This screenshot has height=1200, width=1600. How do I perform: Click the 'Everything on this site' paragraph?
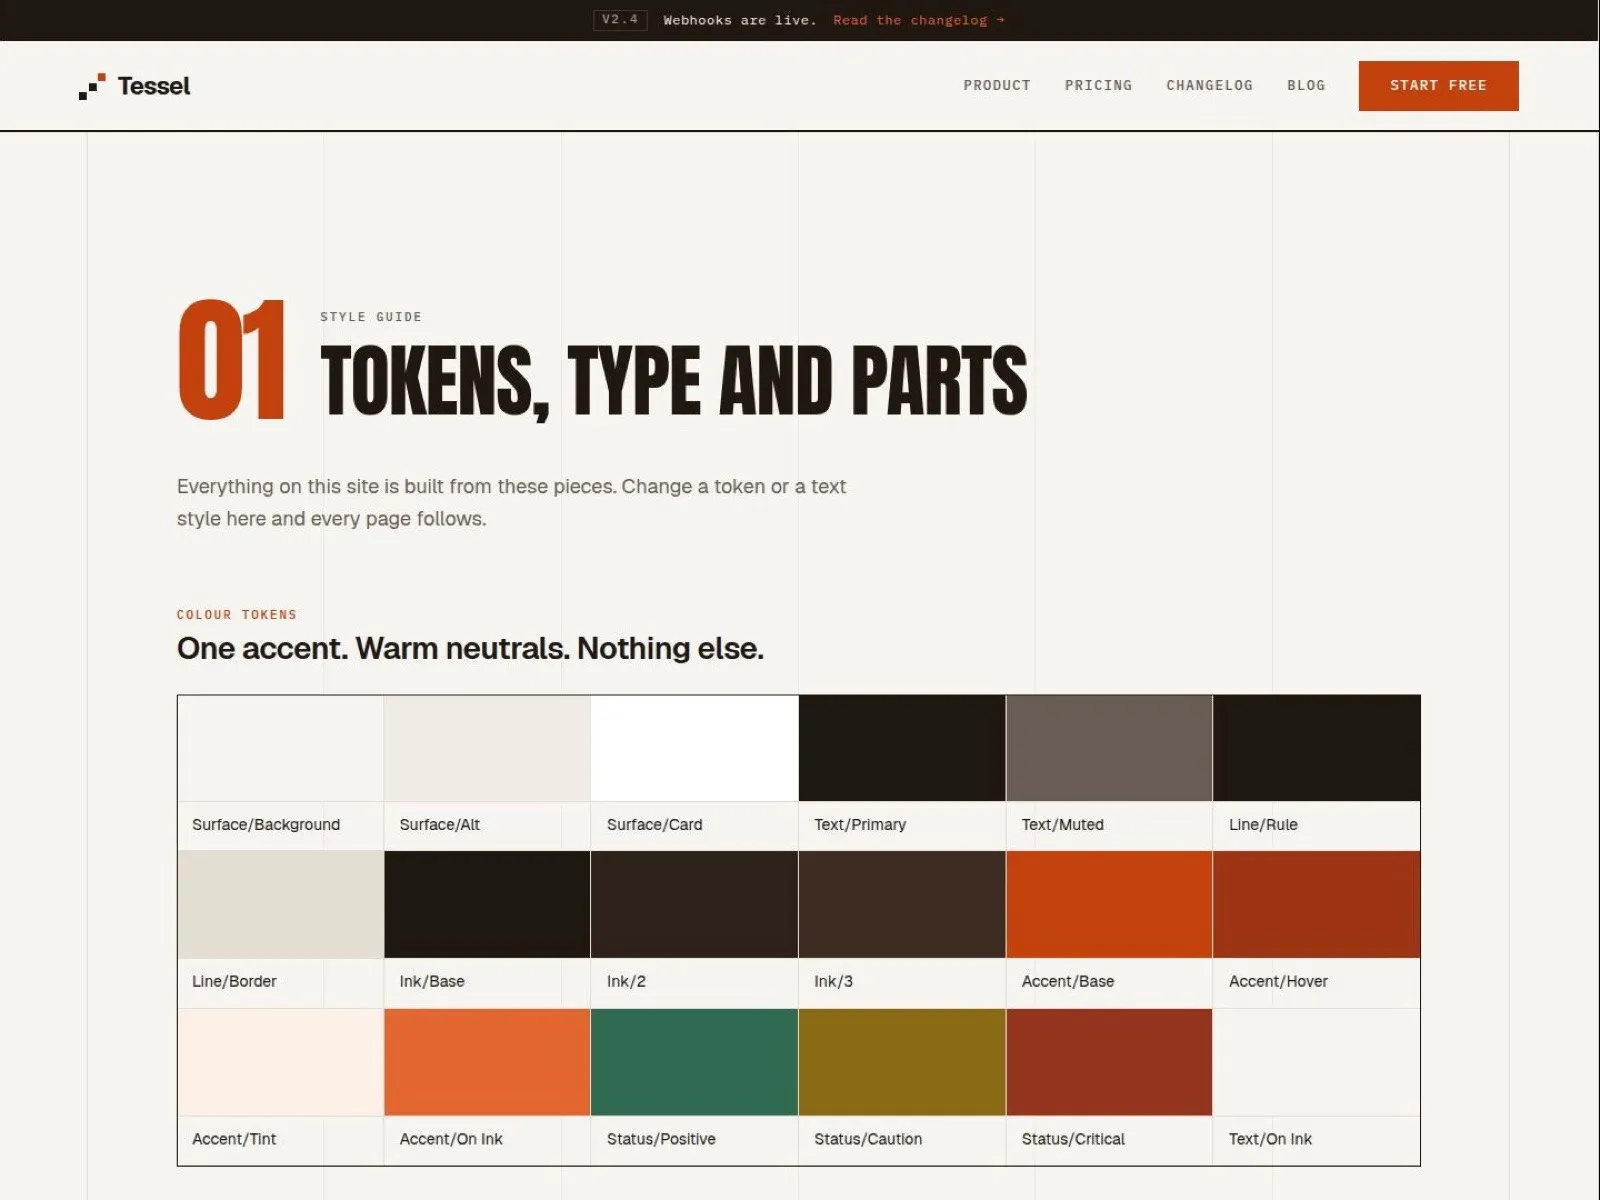point(511,503)
